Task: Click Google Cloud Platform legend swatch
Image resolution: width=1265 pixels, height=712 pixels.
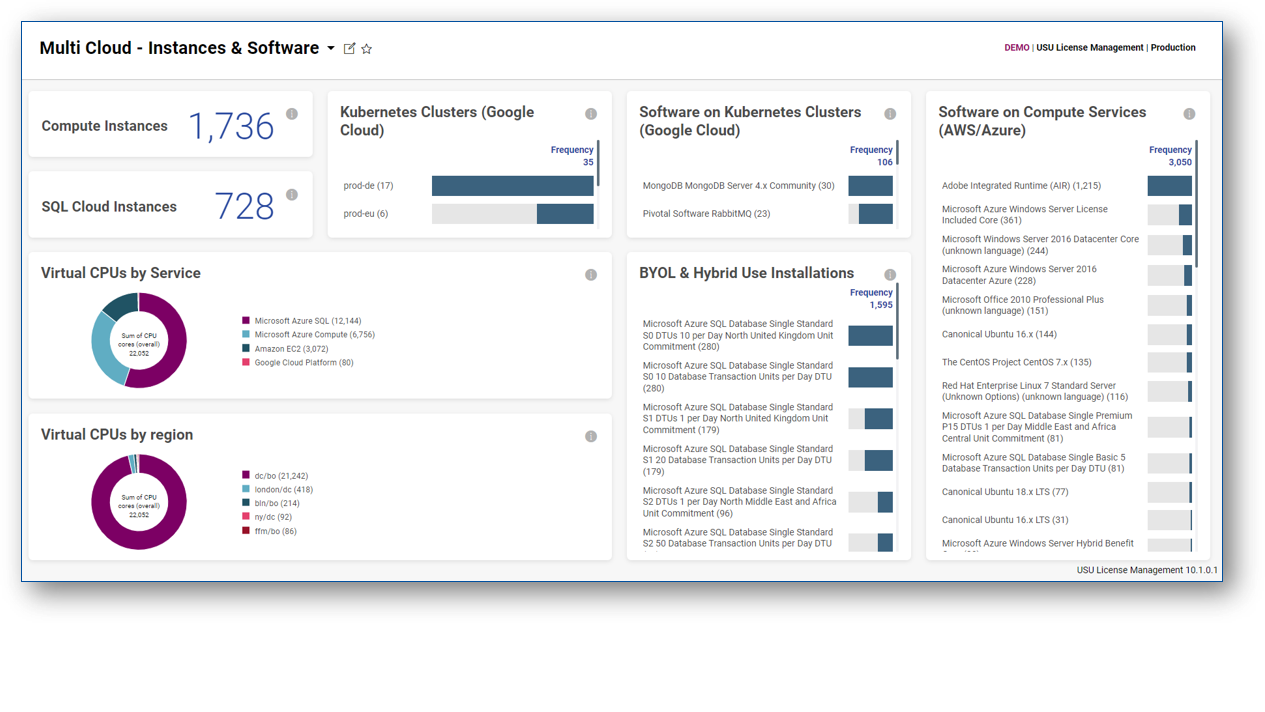Action: point(246,363)
